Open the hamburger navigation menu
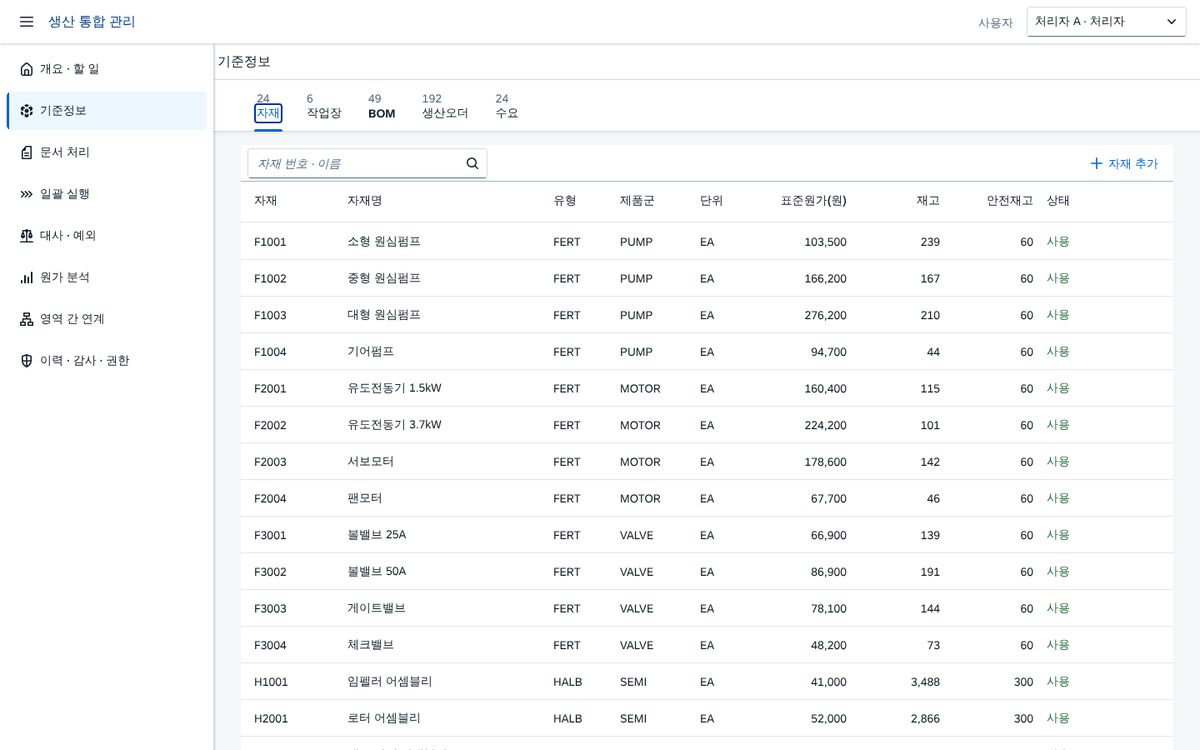This screenshot has width=1200, height=750. [x=27, y=22]
